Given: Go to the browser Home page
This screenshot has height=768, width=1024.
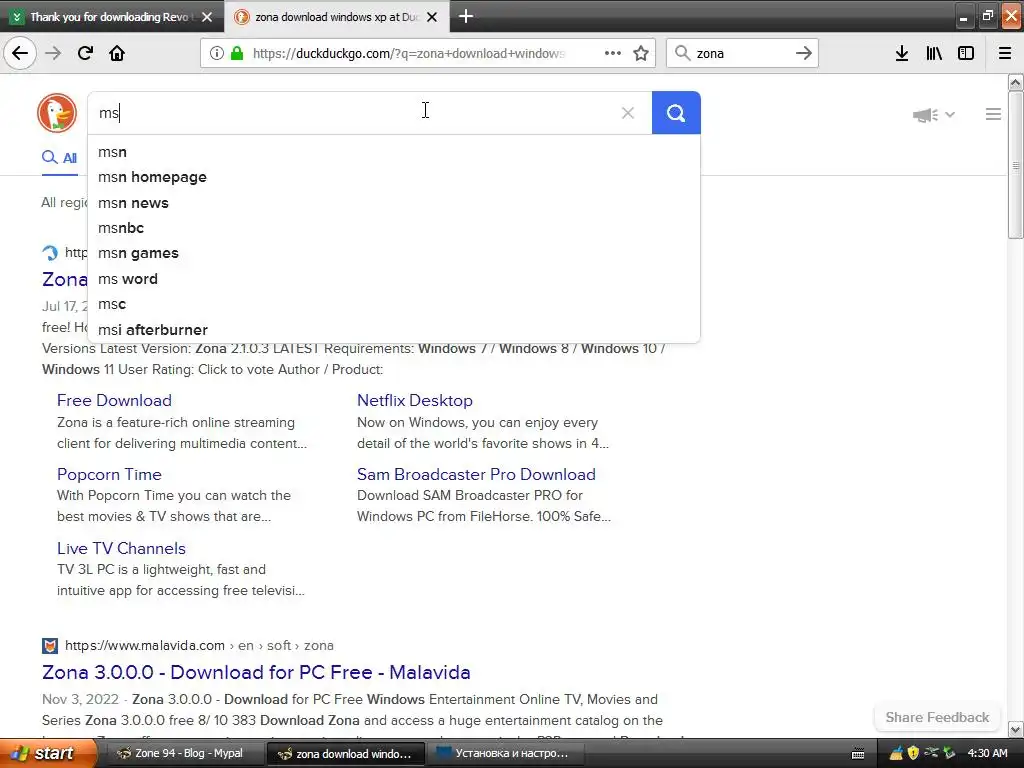Looking at the screenshot, I should click(x=117, y=53).
